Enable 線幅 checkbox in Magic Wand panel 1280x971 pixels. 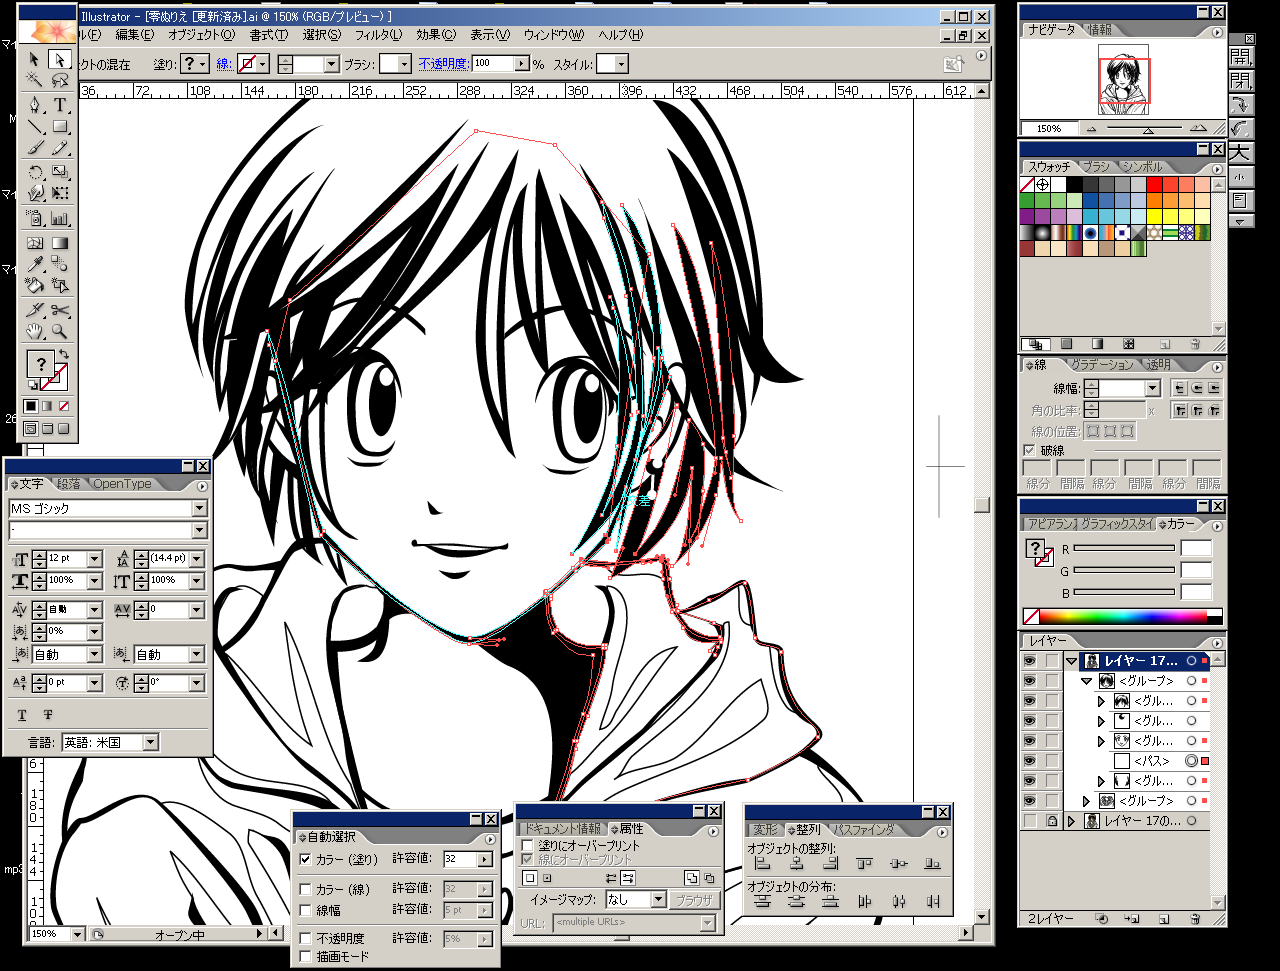(x=306, y=910)
